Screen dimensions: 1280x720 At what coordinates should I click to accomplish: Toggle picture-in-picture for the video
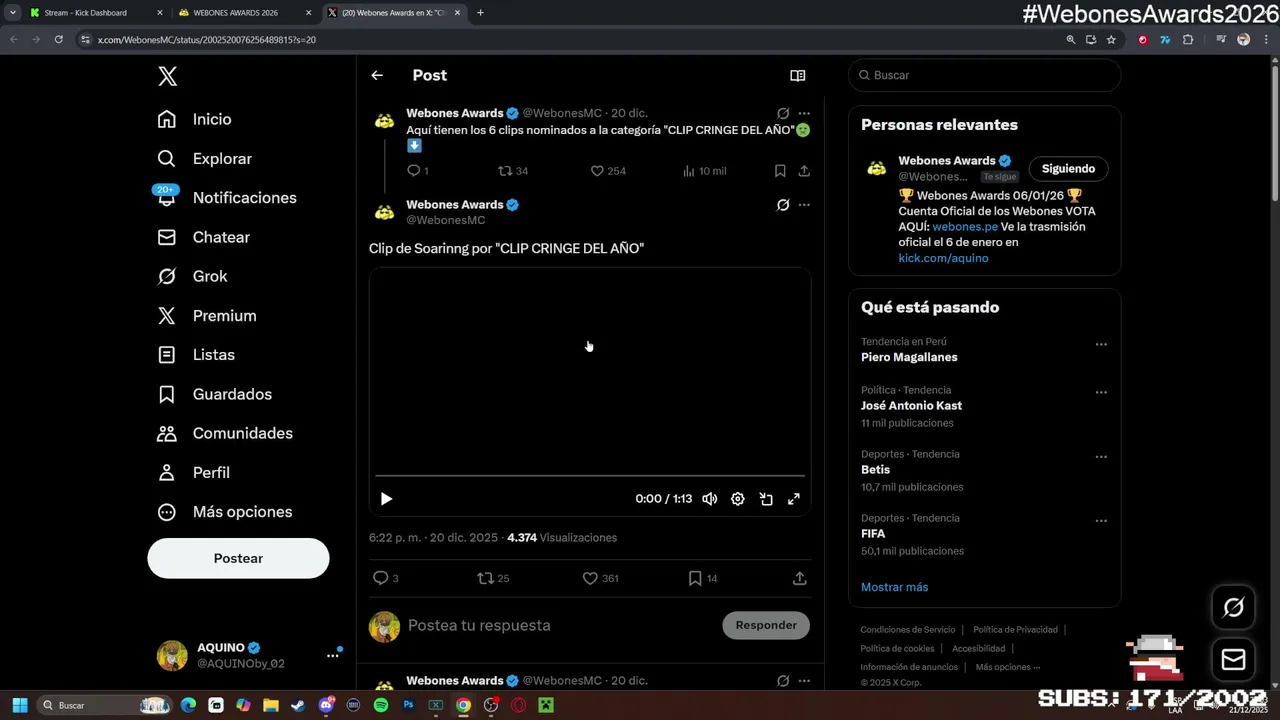pyautogui.click(x=766, y=499)
